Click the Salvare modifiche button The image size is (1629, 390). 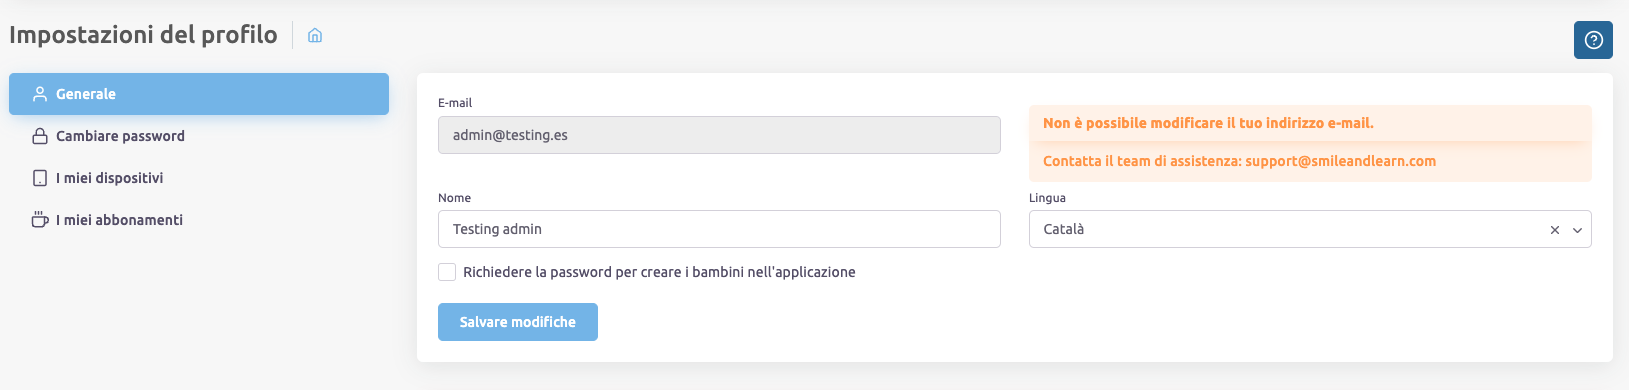coord(518,322)
